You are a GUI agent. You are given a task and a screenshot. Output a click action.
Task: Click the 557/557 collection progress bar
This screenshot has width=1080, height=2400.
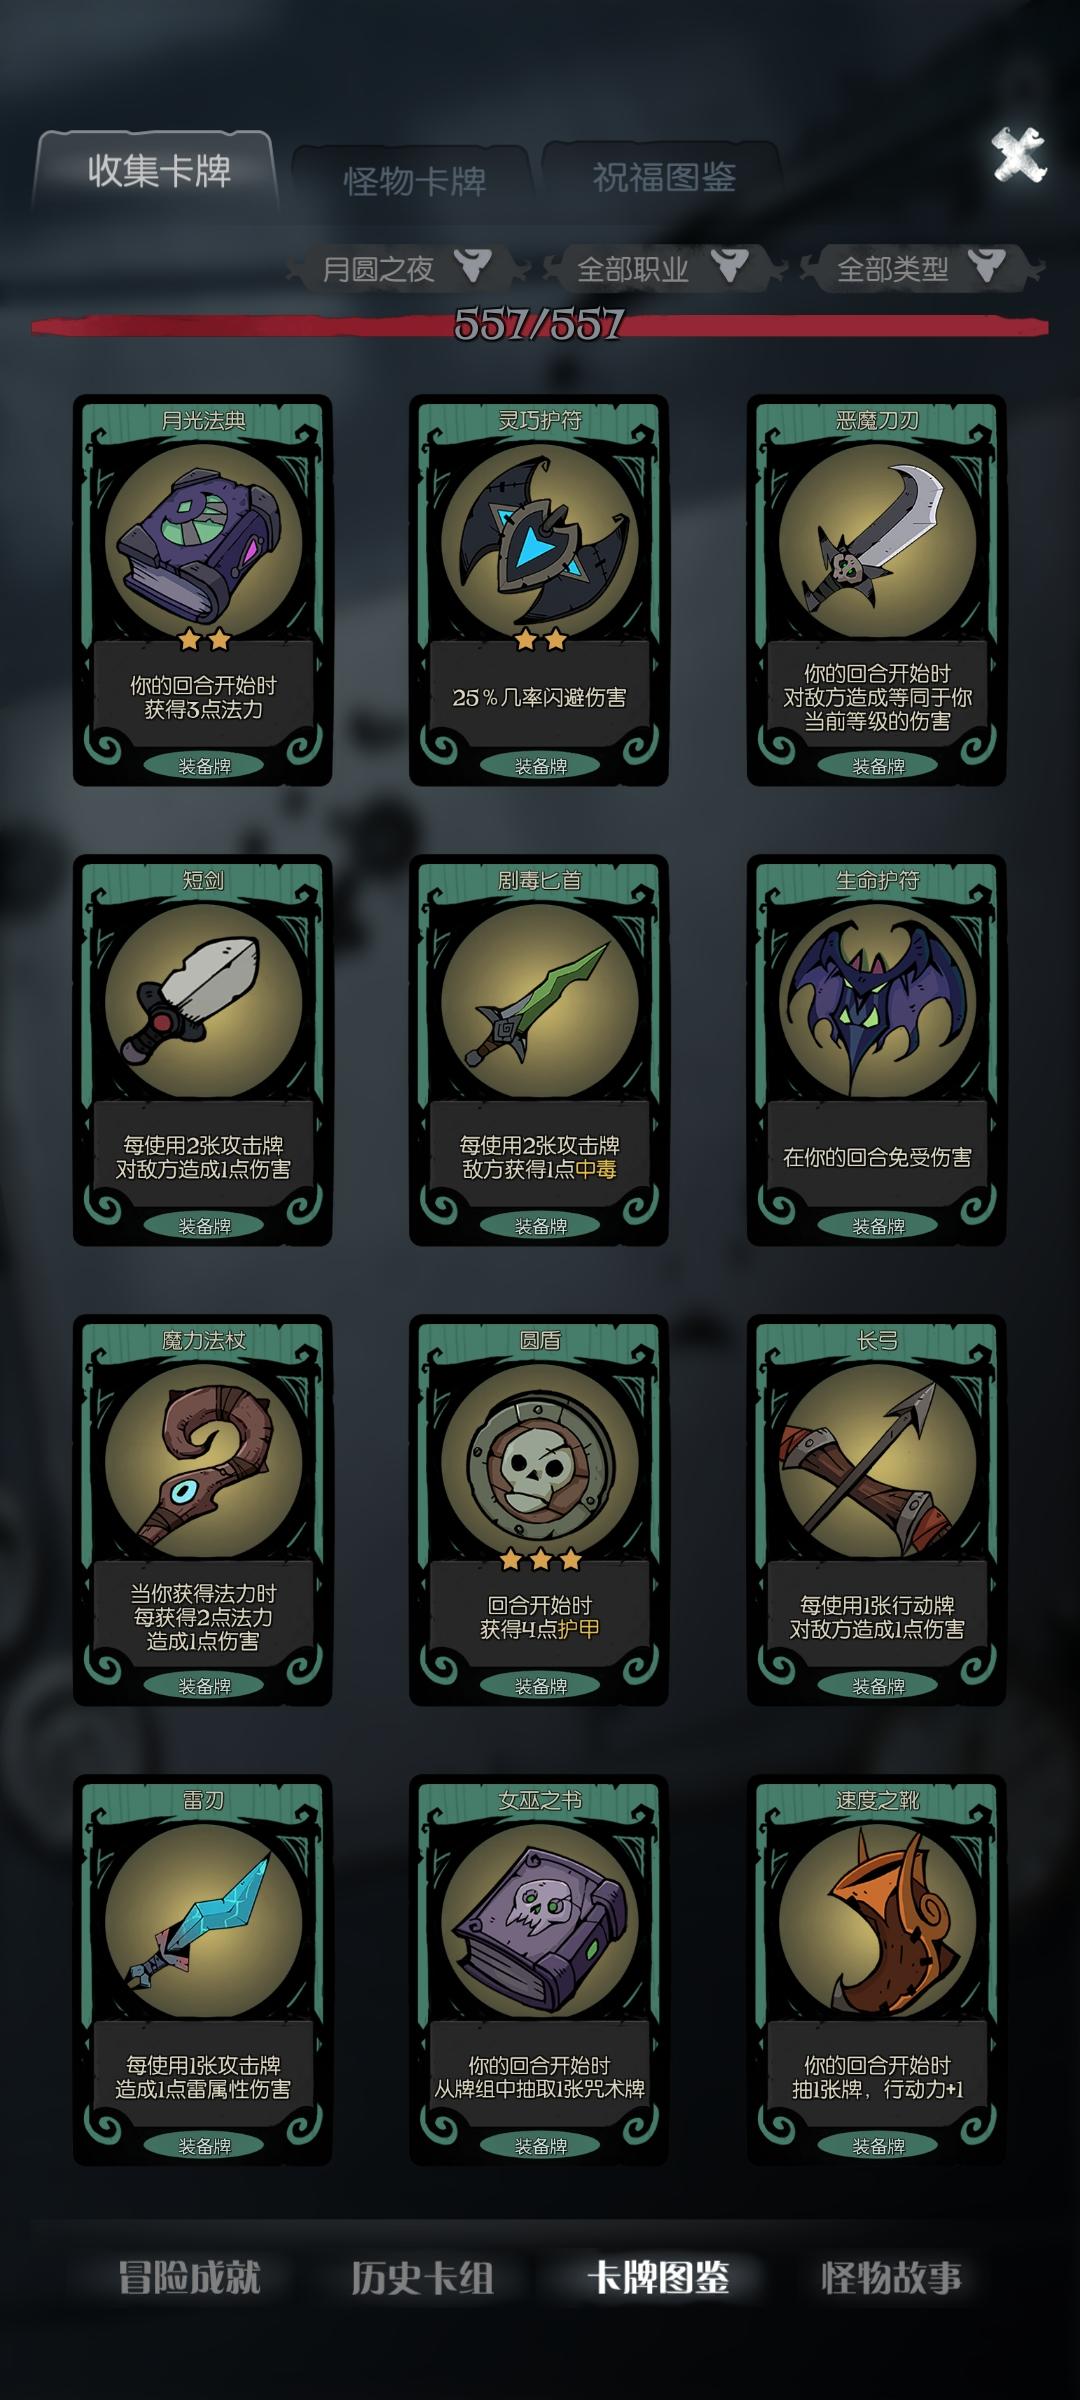coord(540,325)
